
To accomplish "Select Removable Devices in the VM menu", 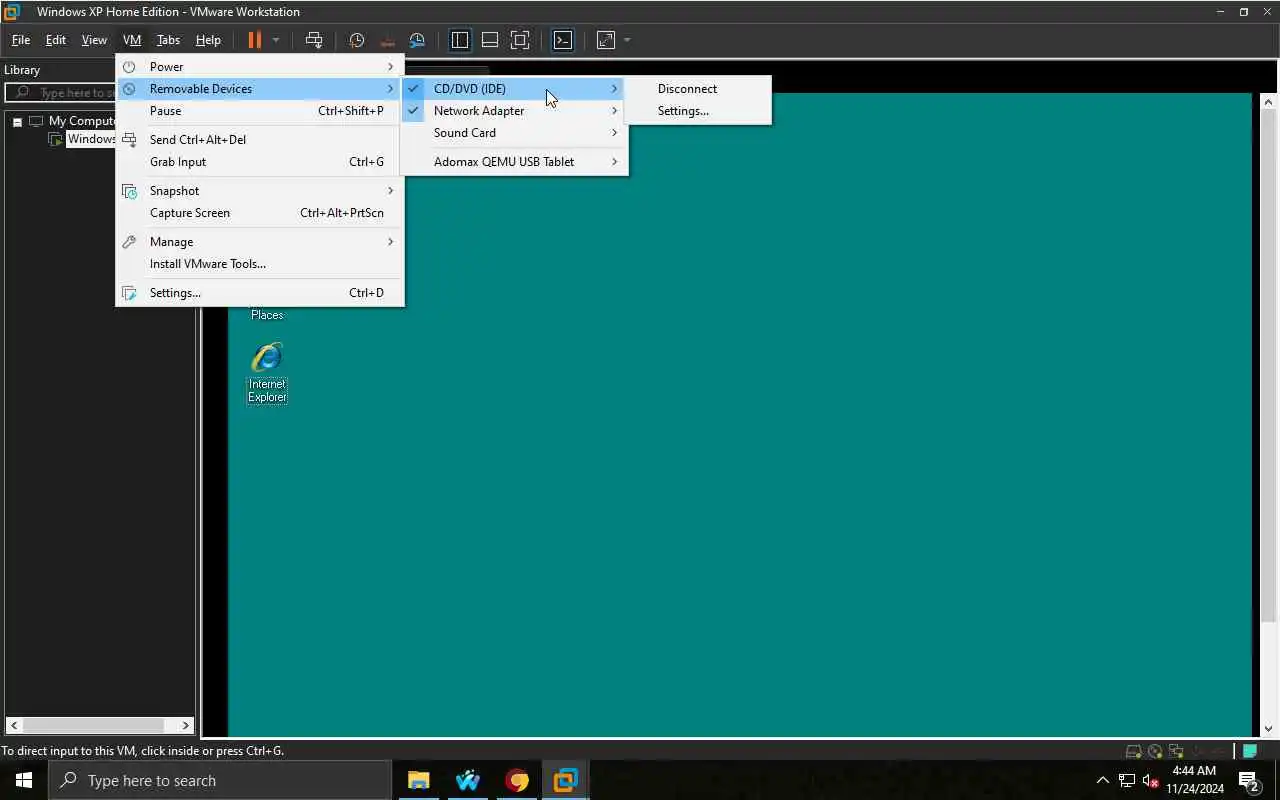I will click(x=260, y=88).
